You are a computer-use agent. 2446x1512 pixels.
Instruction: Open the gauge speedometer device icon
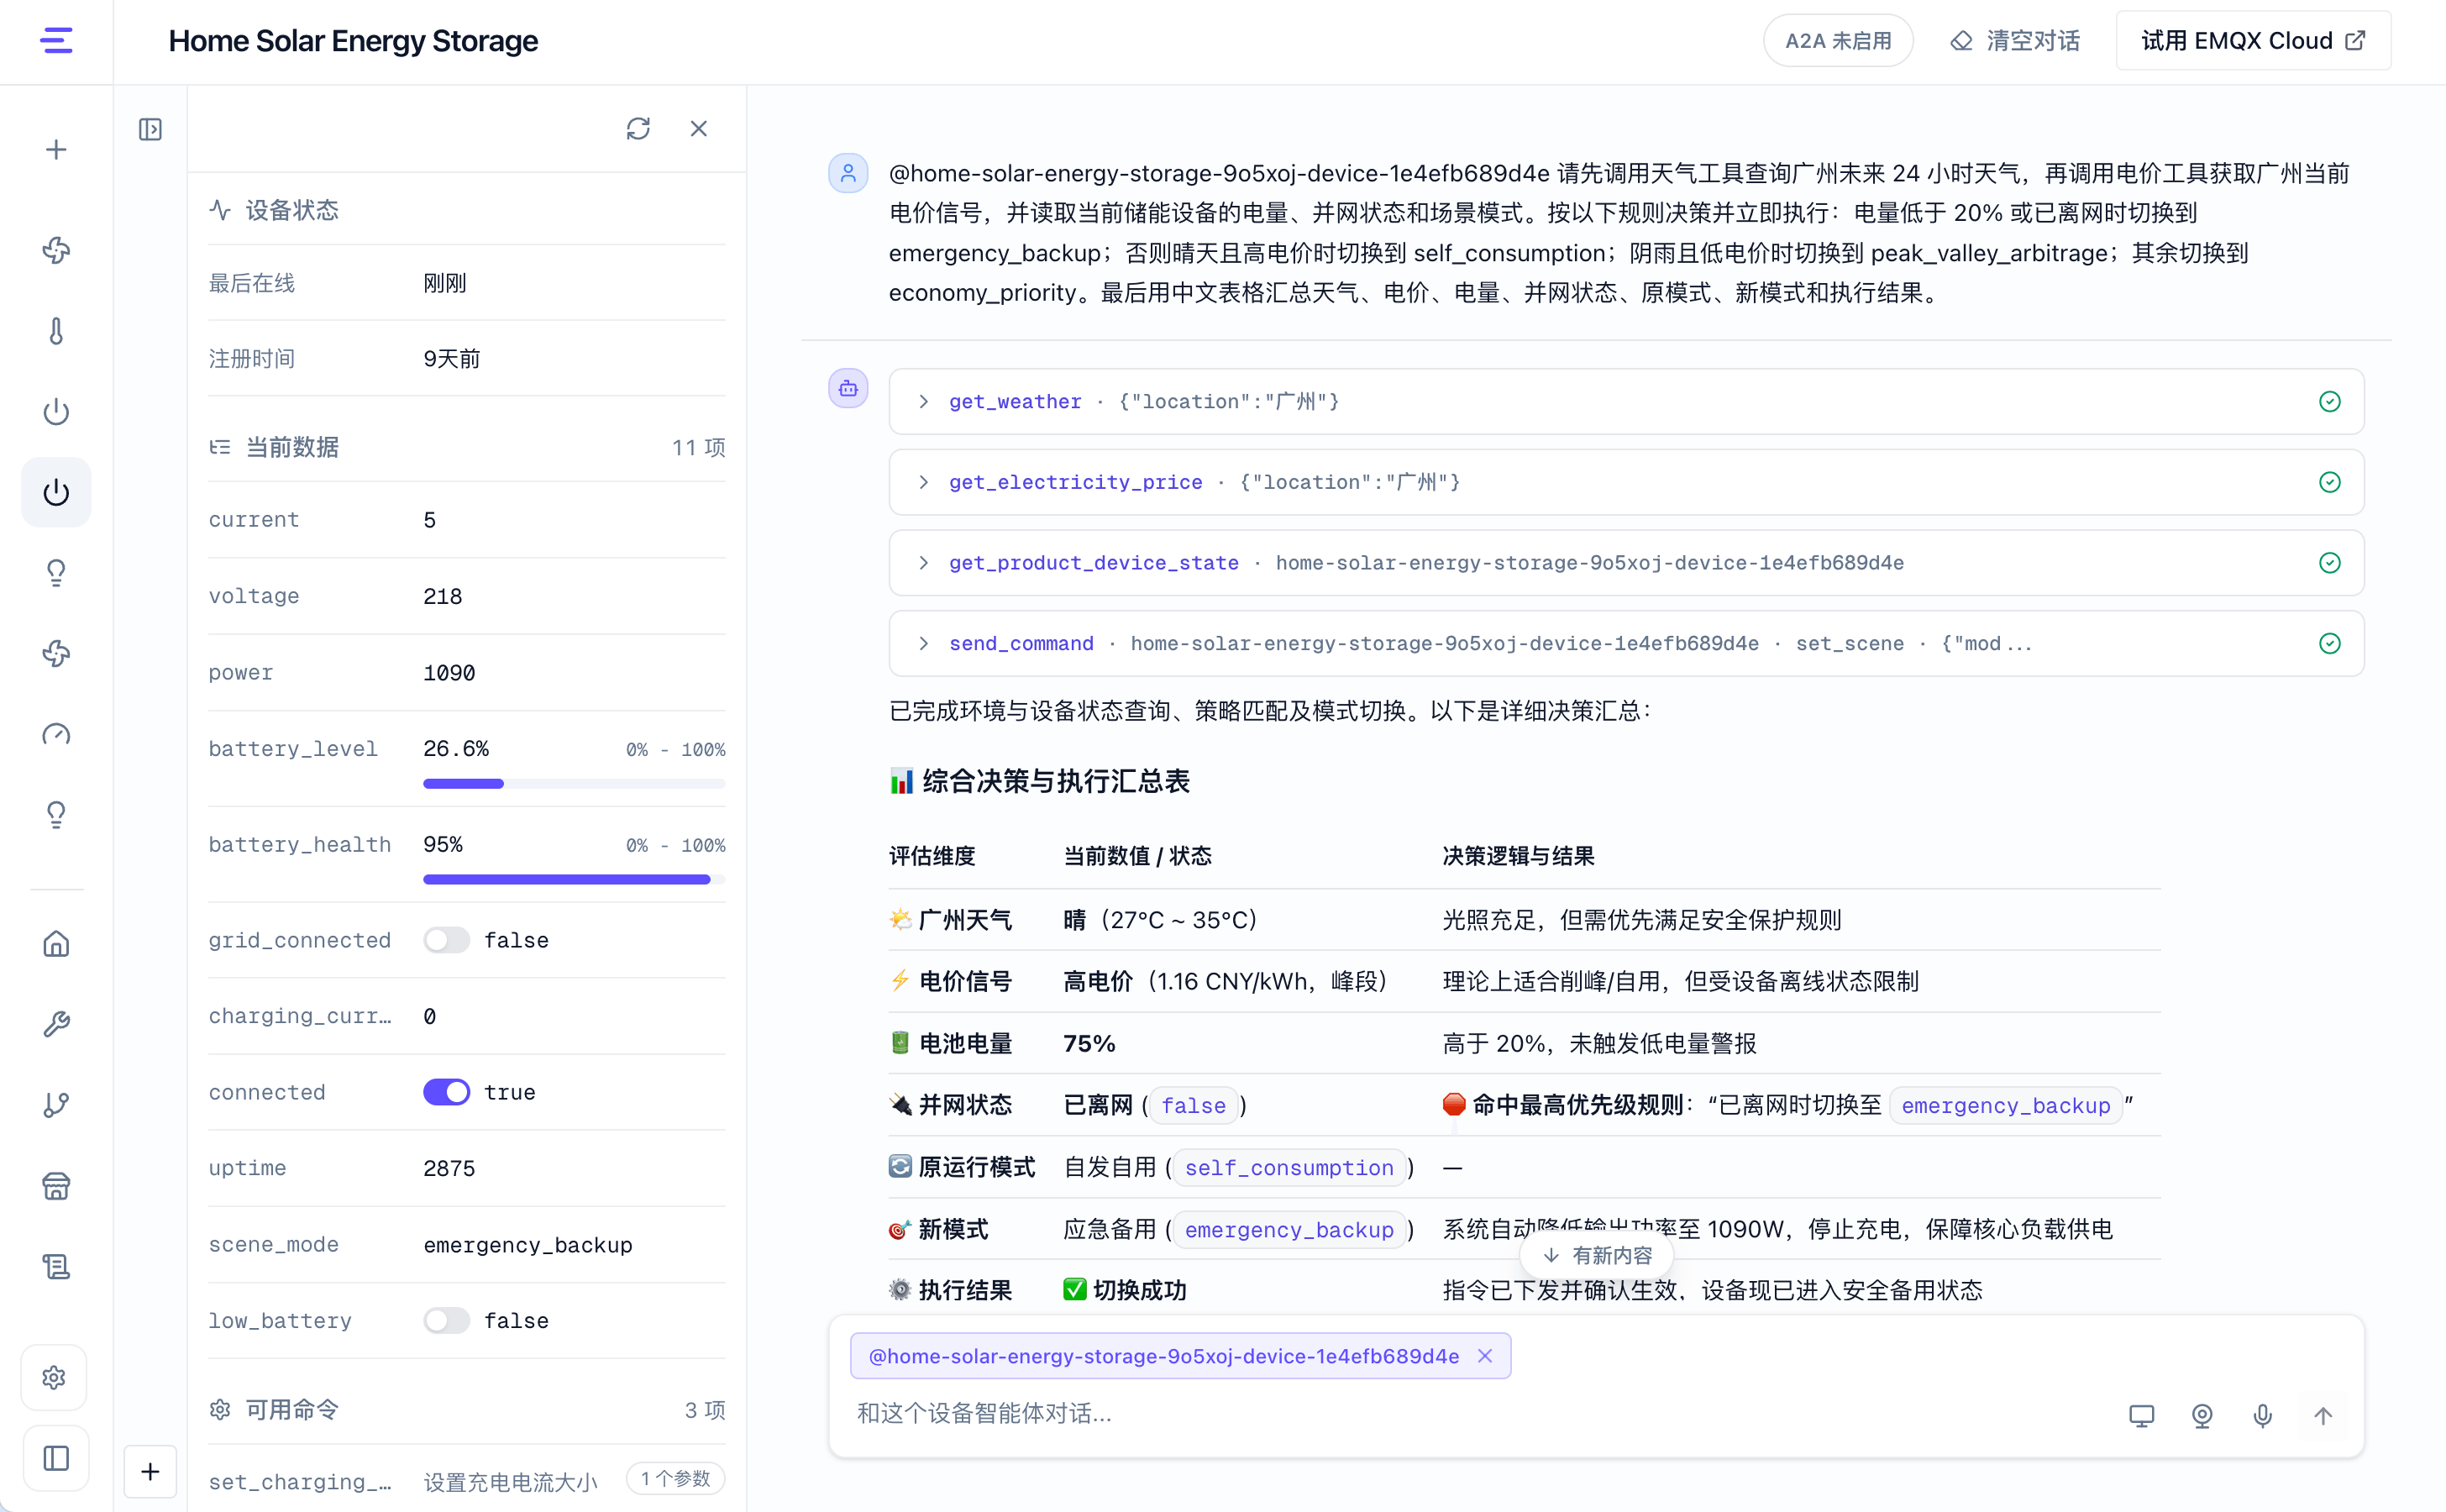(56, 734)
